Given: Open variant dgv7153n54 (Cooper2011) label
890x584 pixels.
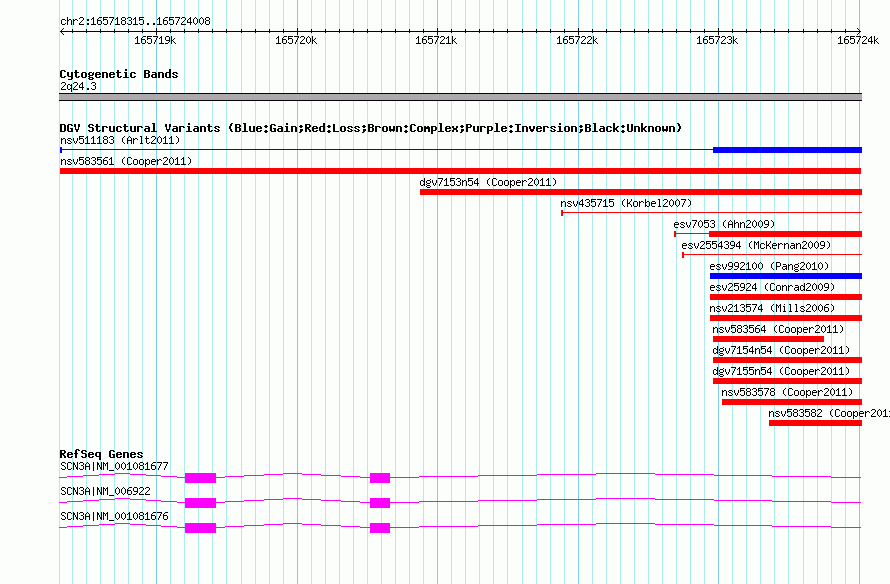Looking at the screenshot, I should point(488,182).
